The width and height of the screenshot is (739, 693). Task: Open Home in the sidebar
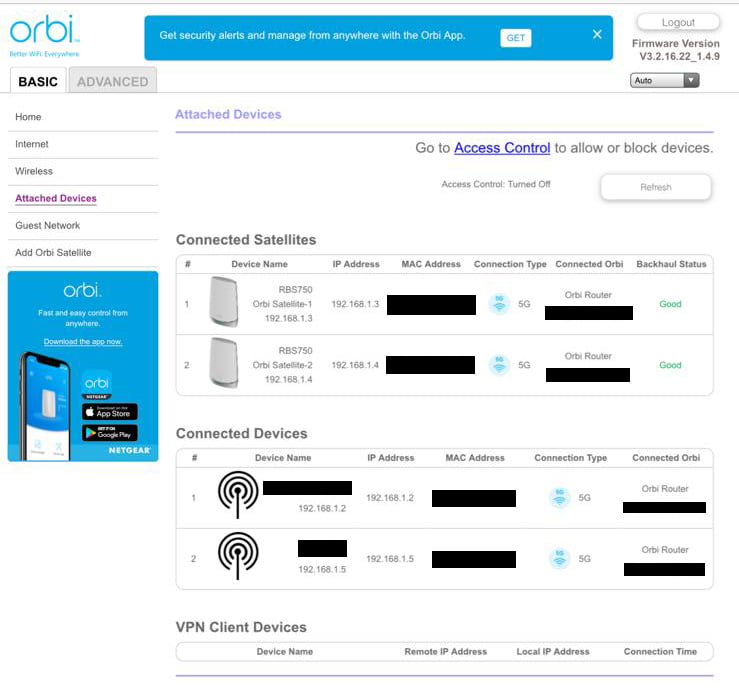[x=28, y=117]
